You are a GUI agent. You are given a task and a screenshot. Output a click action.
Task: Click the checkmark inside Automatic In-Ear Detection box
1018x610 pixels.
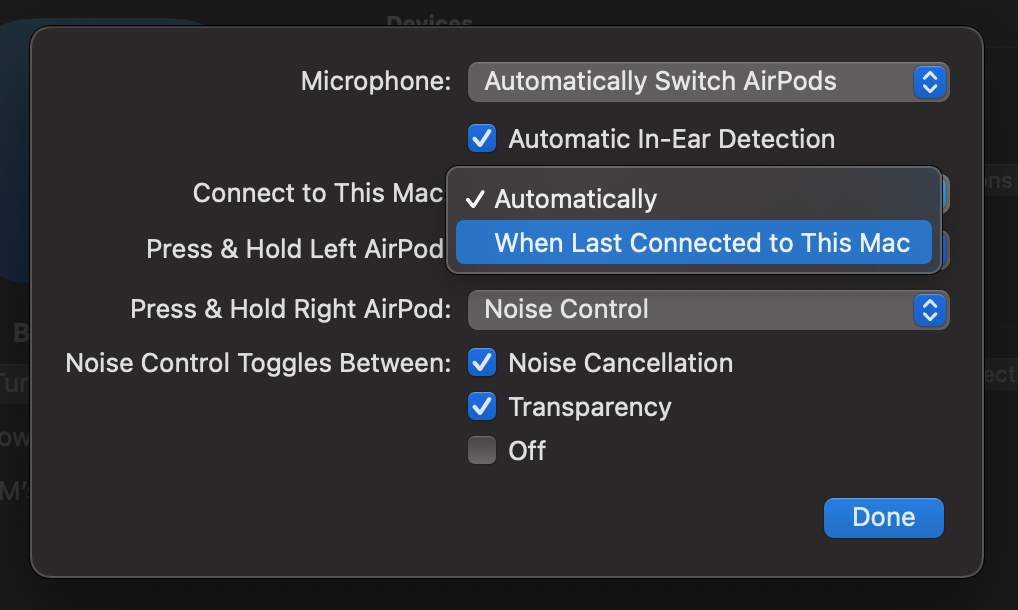tap(482, 138)
